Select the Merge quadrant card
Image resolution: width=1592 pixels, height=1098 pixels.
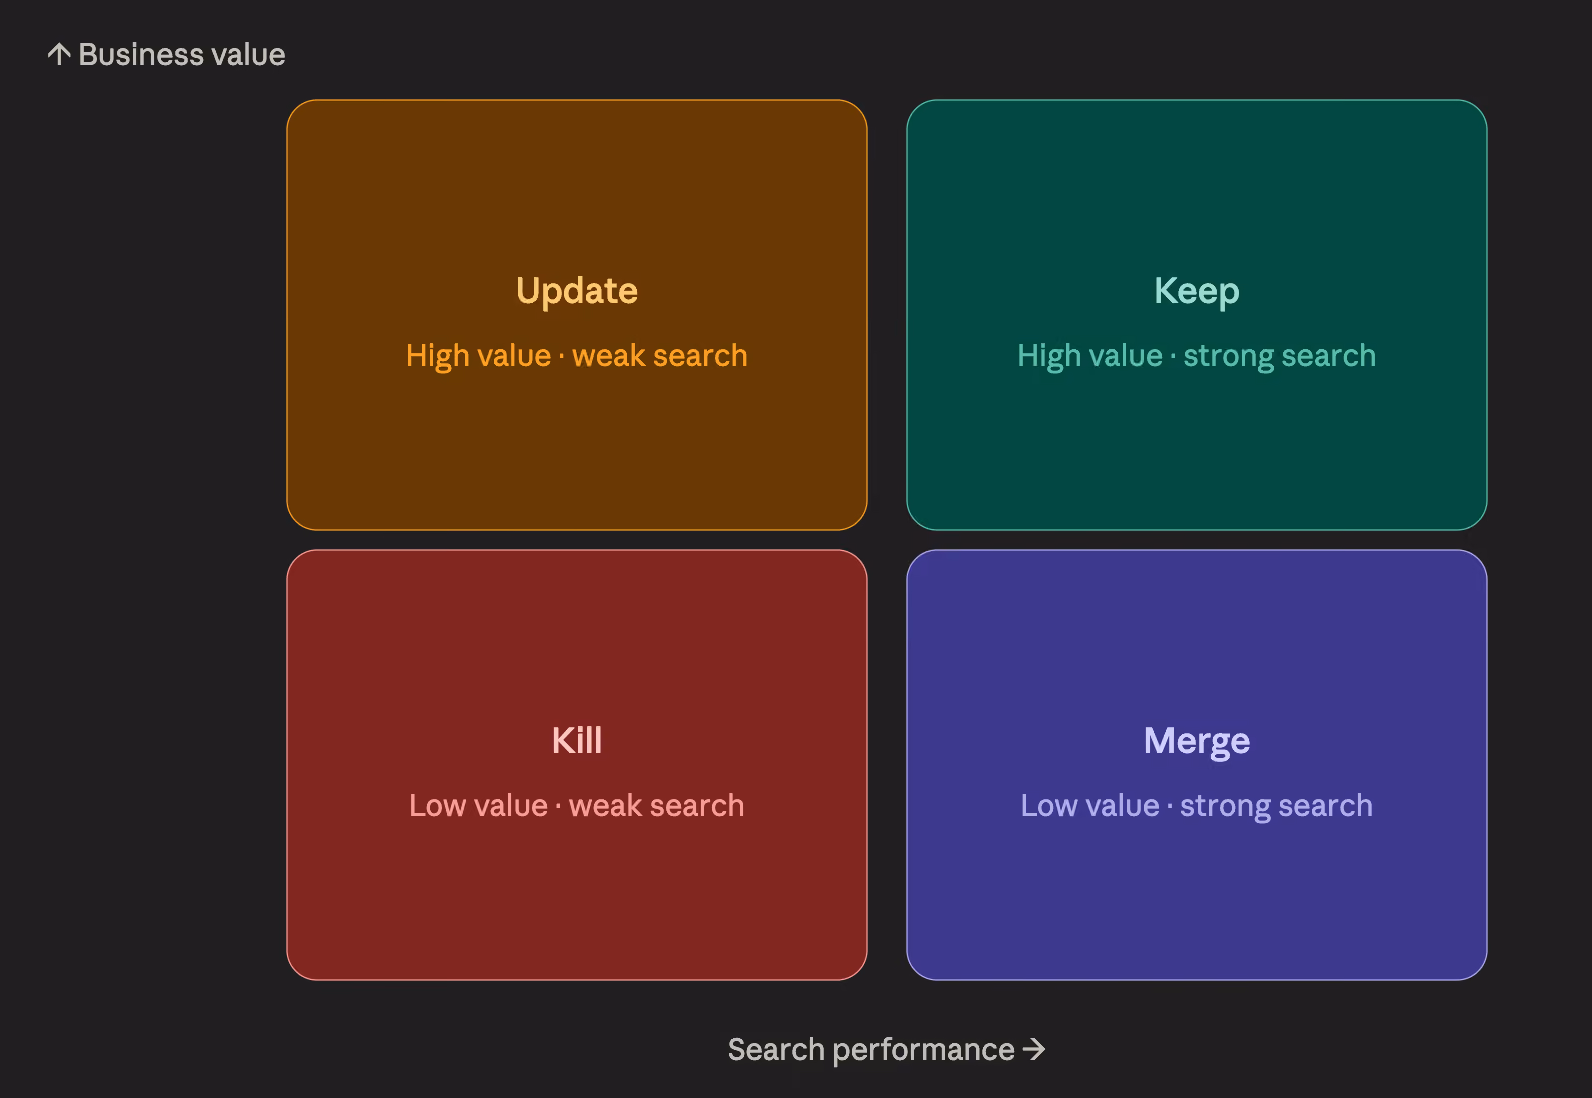coord(1197,765)
